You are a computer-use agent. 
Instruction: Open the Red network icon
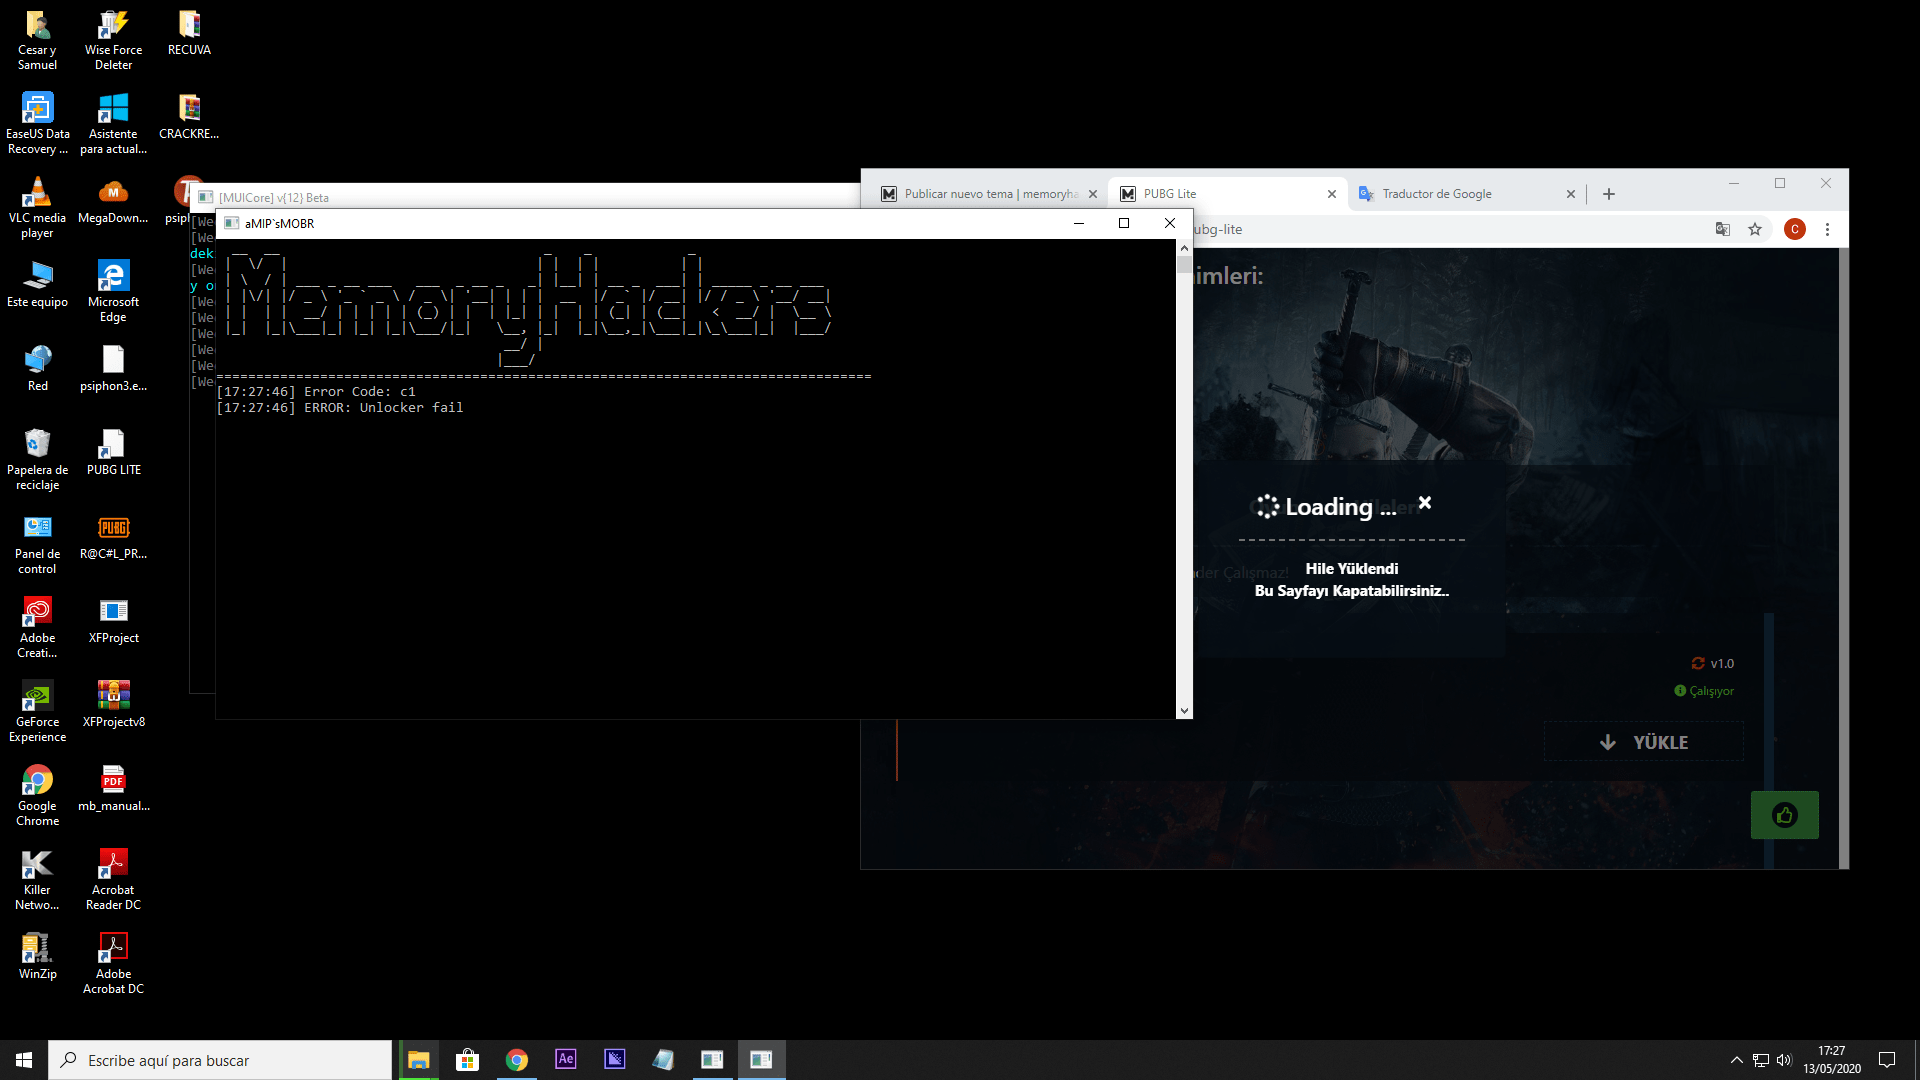point(37,369)
